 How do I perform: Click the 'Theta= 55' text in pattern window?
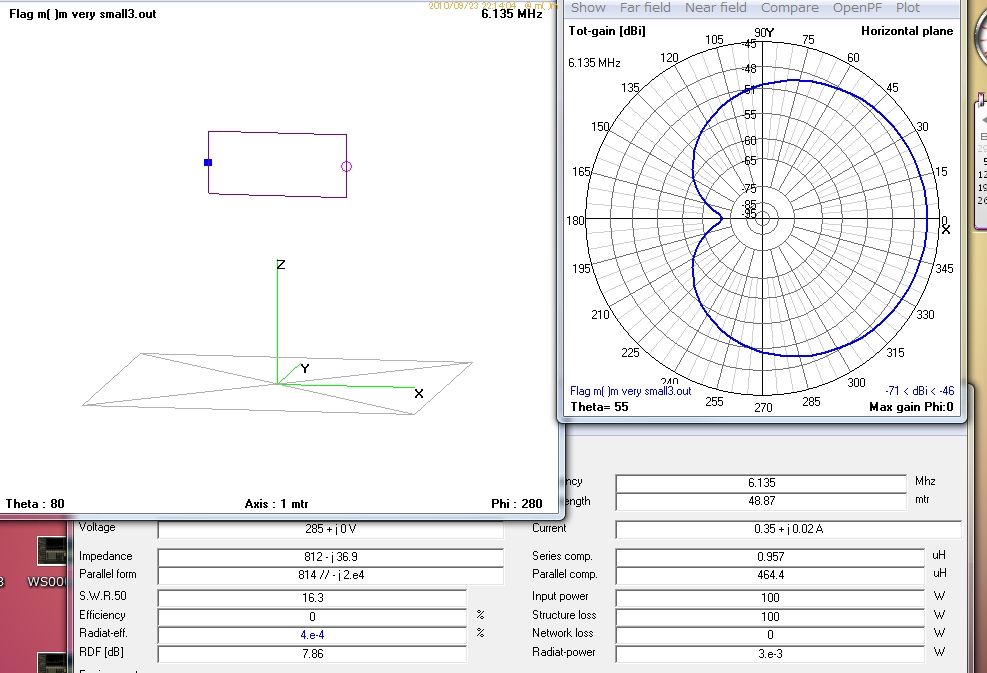point(599,407)
